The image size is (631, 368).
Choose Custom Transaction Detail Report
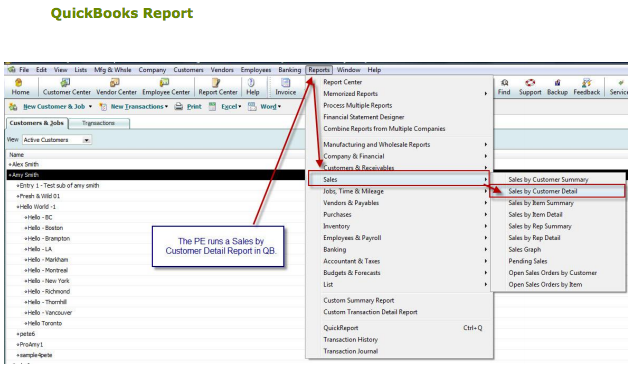[370, 312]
